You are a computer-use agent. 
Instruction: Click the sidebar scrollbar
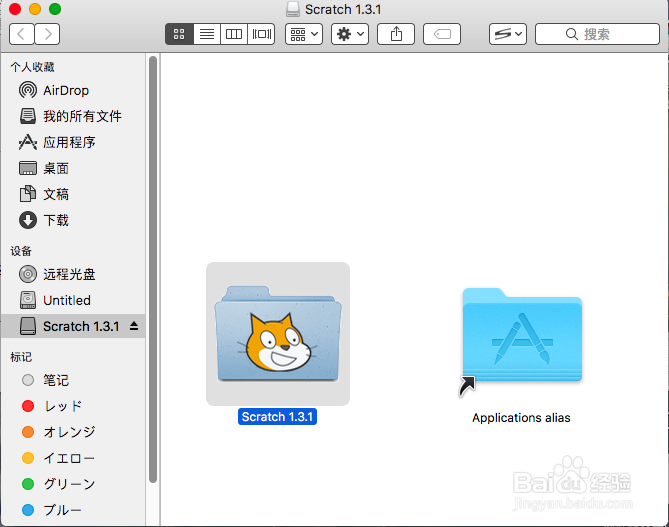point(153,270)
